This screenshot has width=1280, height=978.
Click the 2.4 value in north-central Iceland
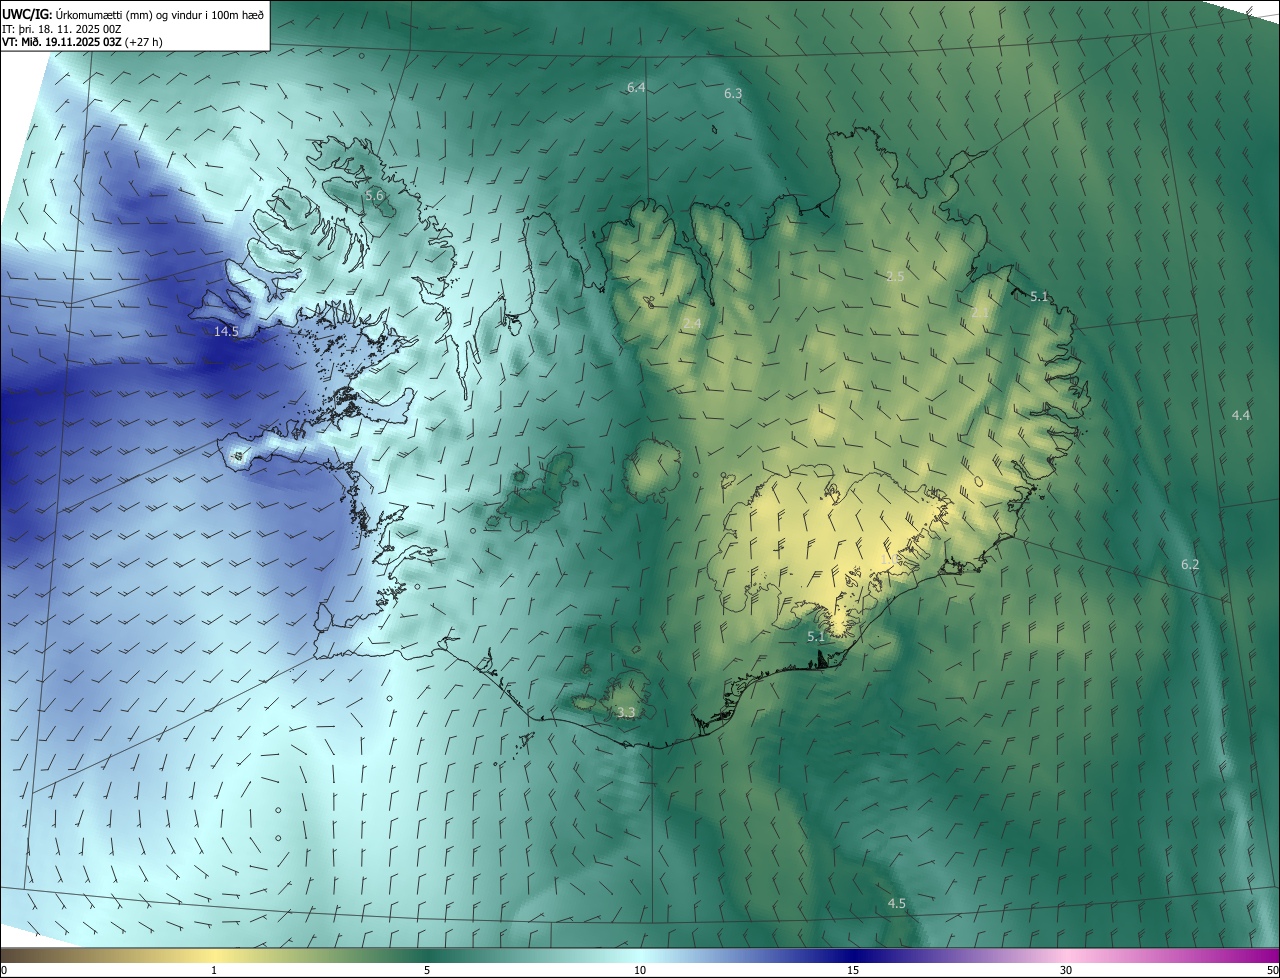pos(692,324)
